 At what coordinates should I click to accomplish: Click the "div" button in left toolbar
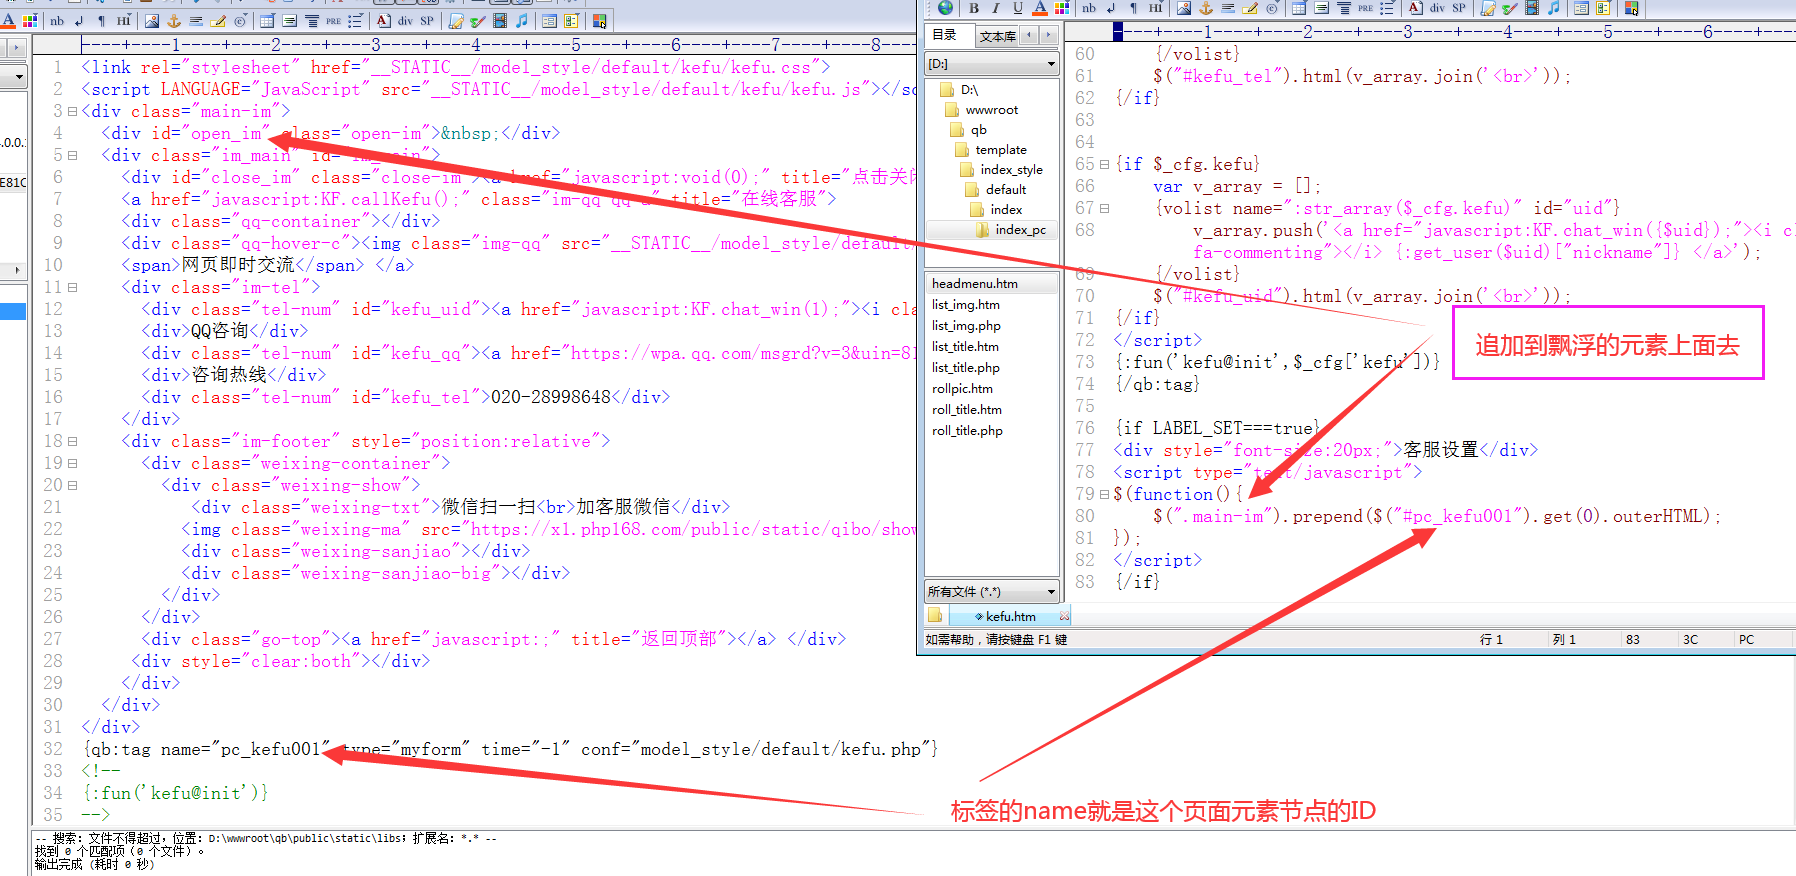click(405, 20)
